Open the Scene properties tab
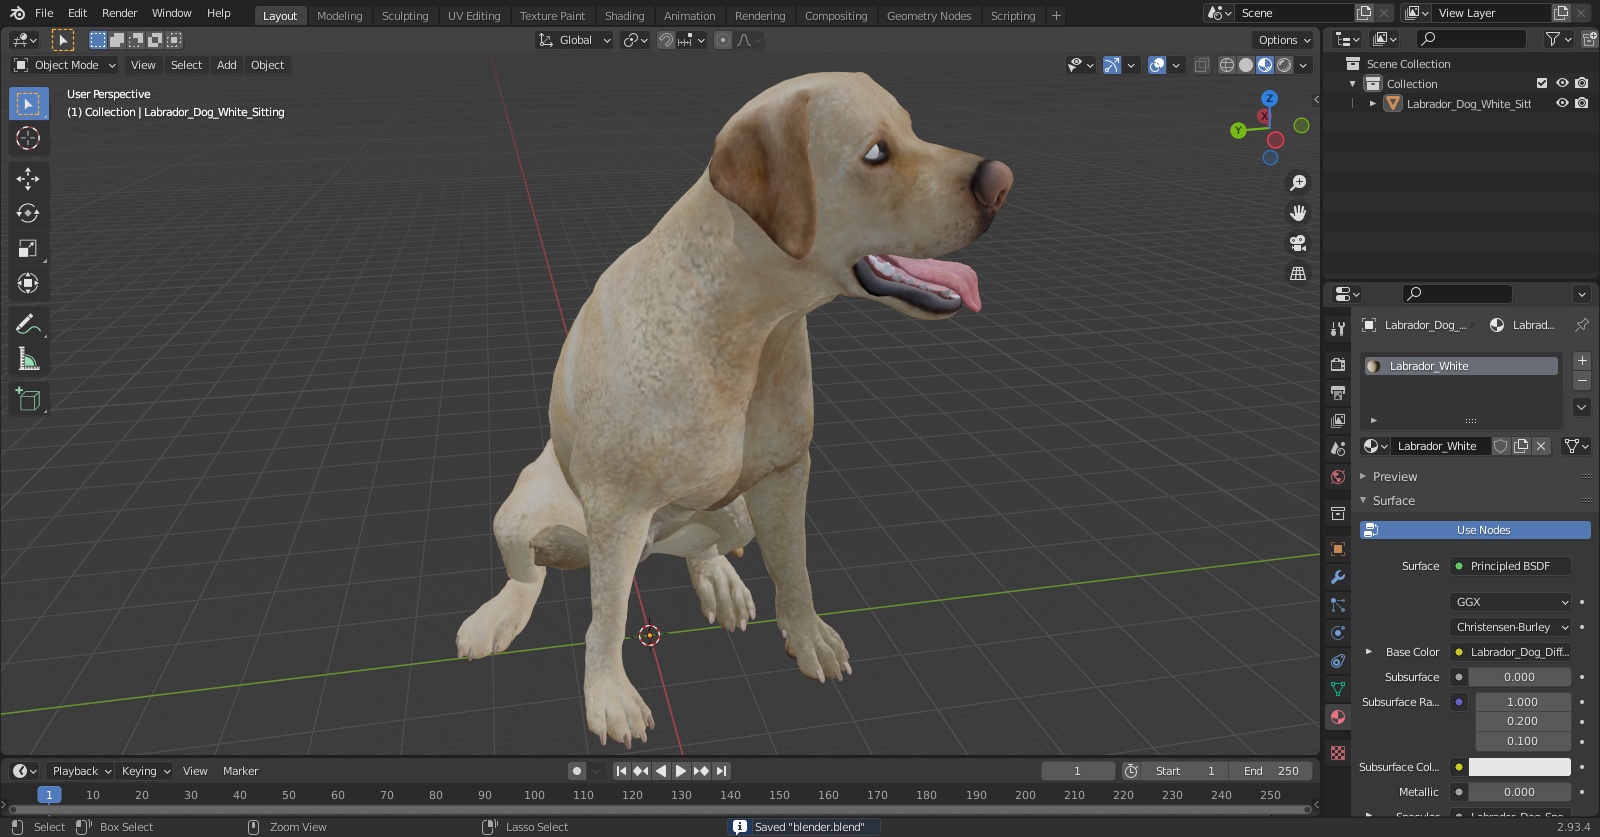Viewport: 1600px width, 837px height. click(1338, 449)
